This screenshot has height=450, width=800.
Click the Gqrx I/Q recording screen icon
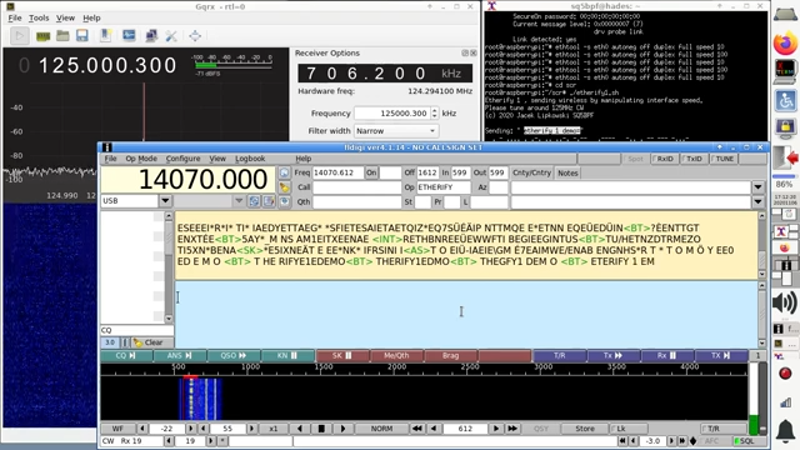tap(129, 35)
